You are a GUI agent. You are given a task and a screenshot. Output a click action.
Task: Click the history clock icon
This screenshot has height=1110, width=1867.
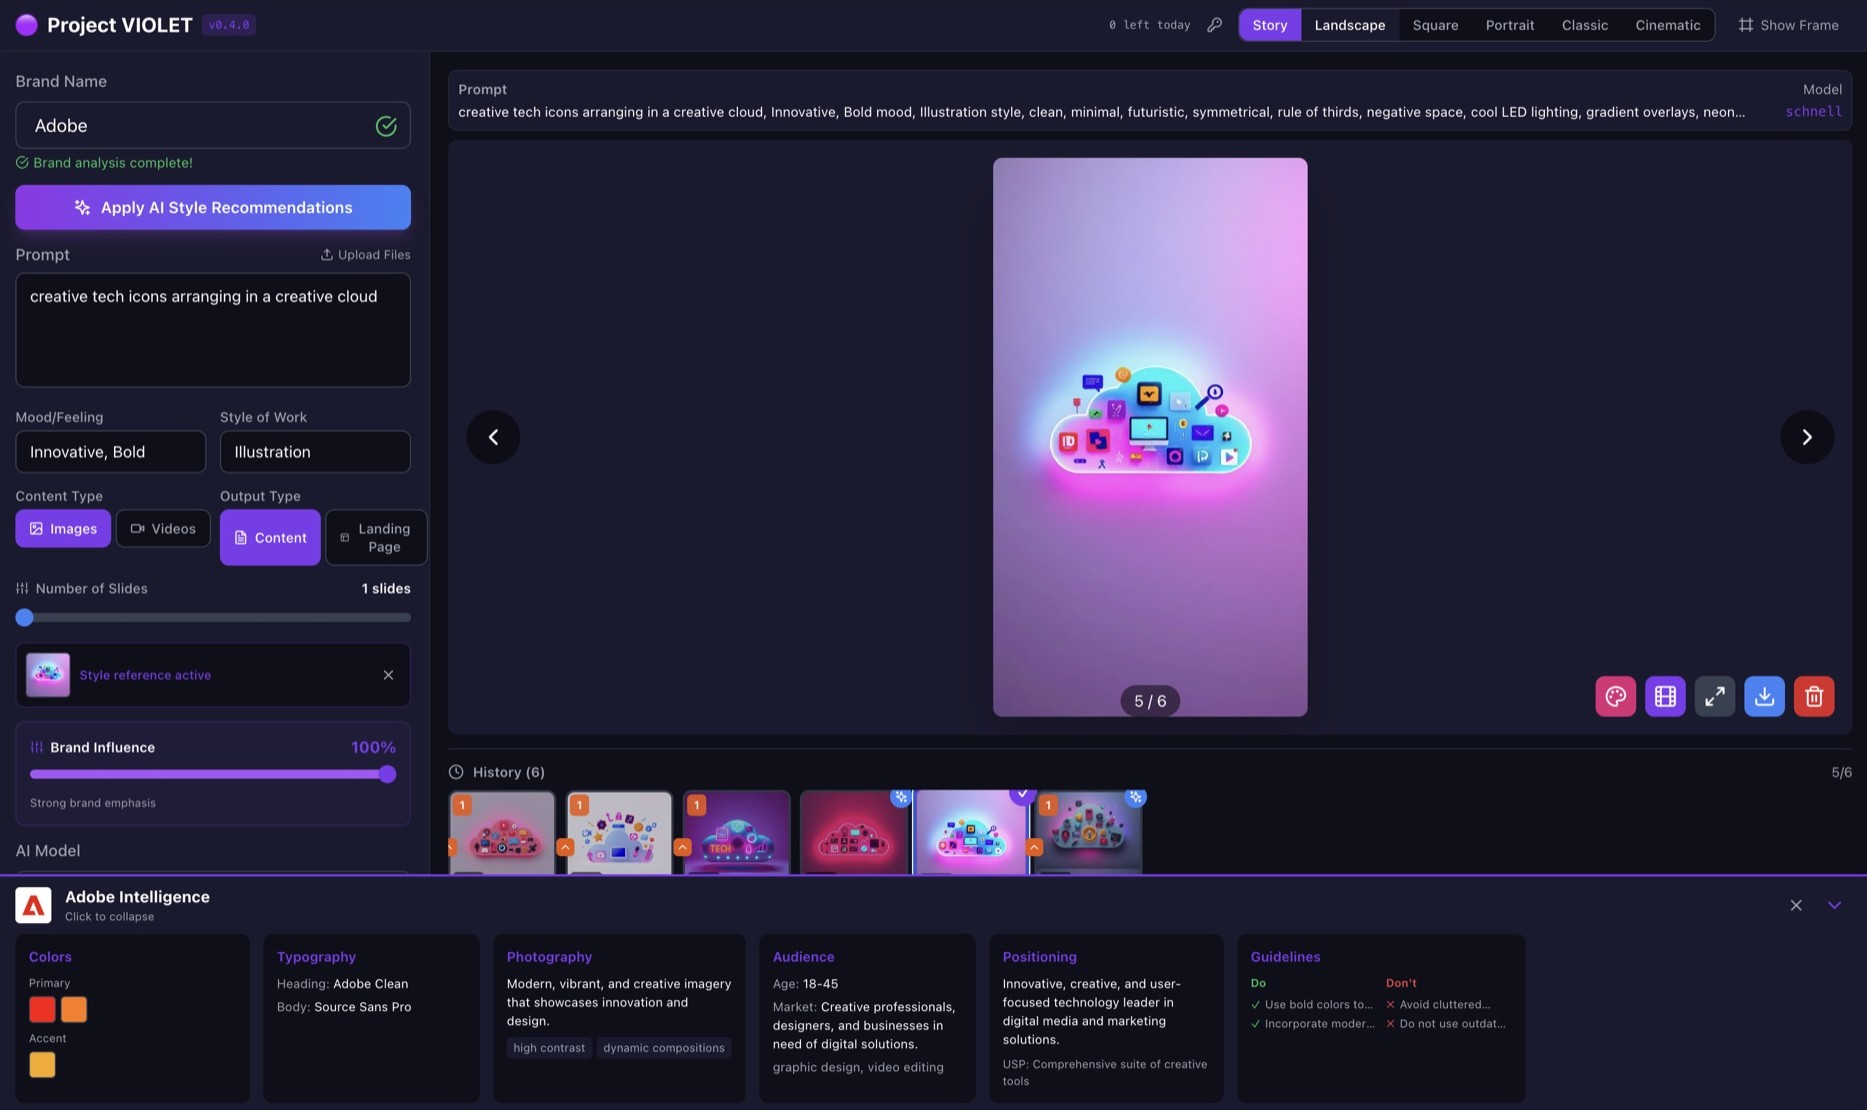pyautogui.click(x=456, y=772)
